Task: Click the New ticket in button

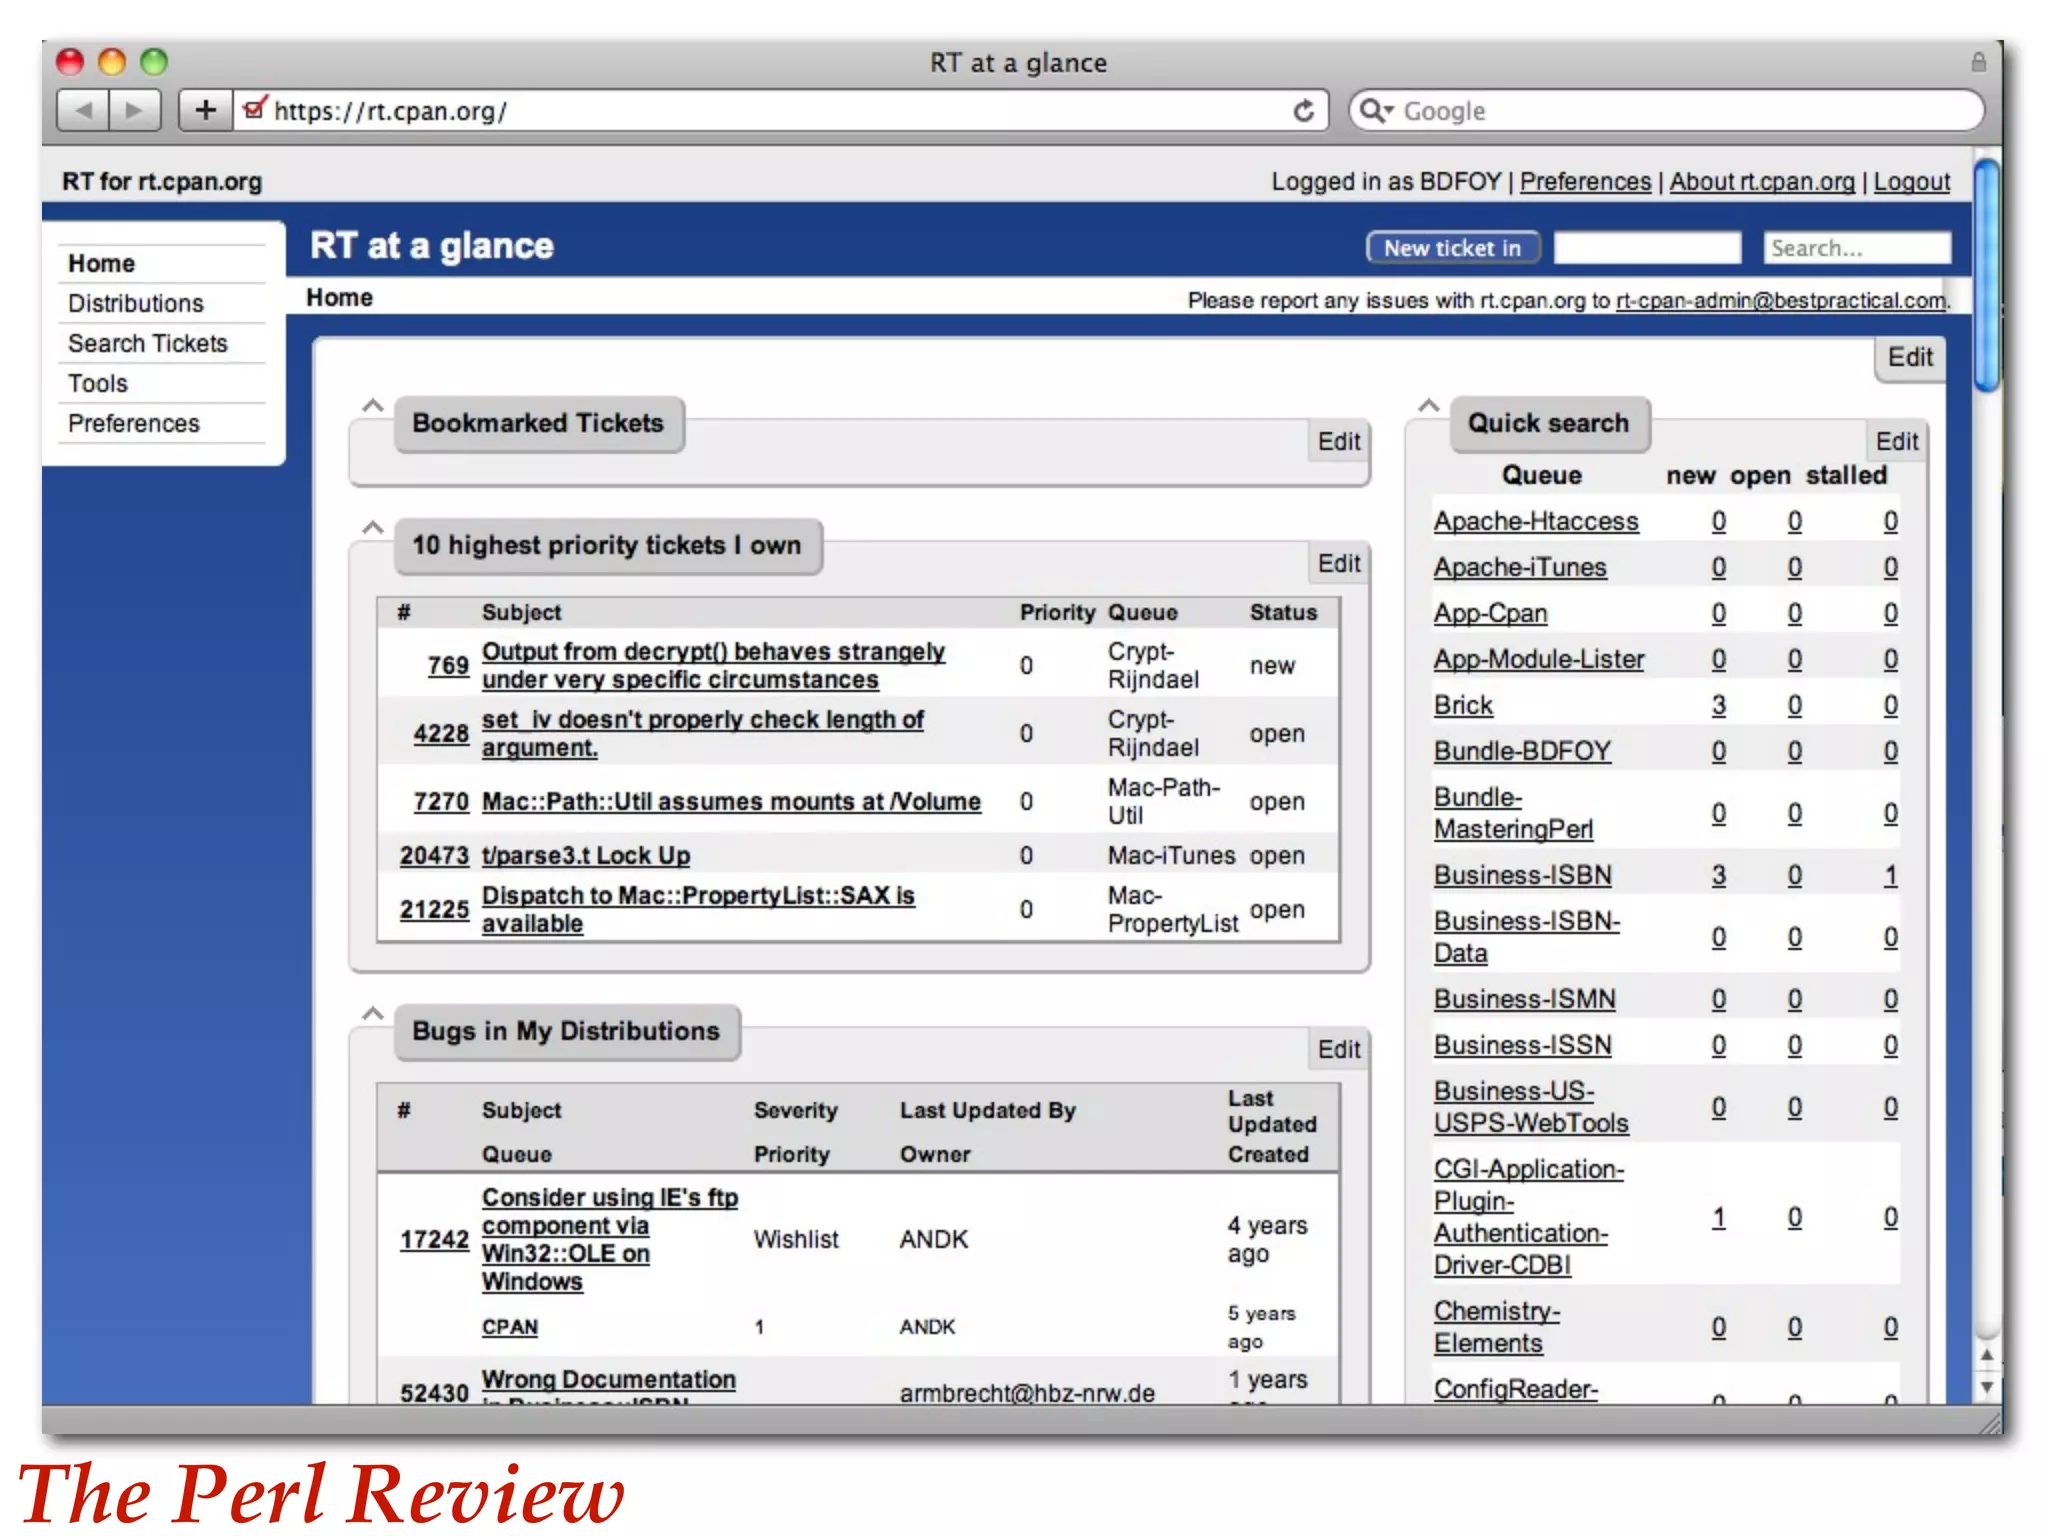Action: tap(1452, 248)
